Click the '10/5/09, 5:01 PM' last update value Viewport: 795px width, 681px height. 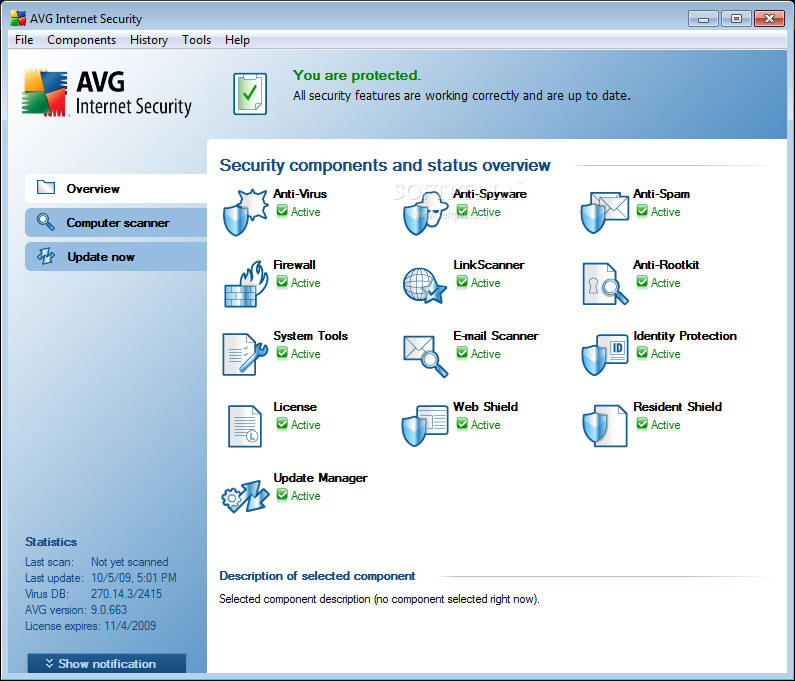(x=133, y=578)
